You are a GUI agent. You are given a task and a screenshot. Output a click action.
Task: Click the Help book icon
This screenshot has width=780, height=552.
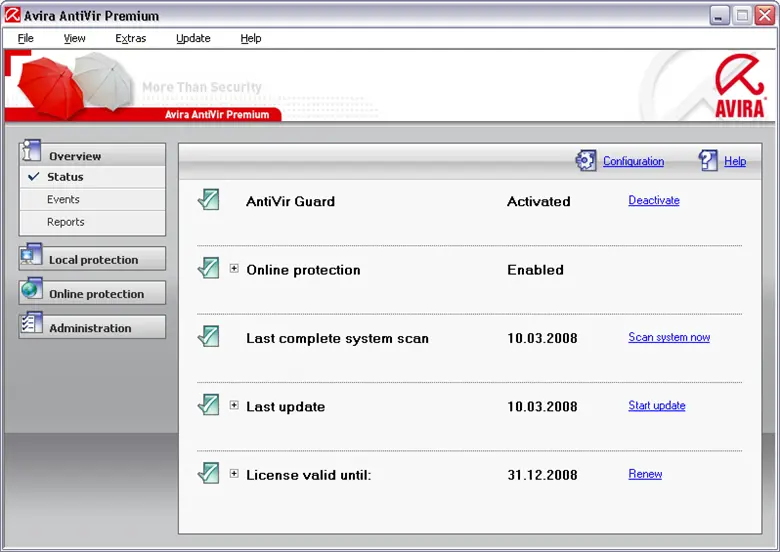coord(708,160)
